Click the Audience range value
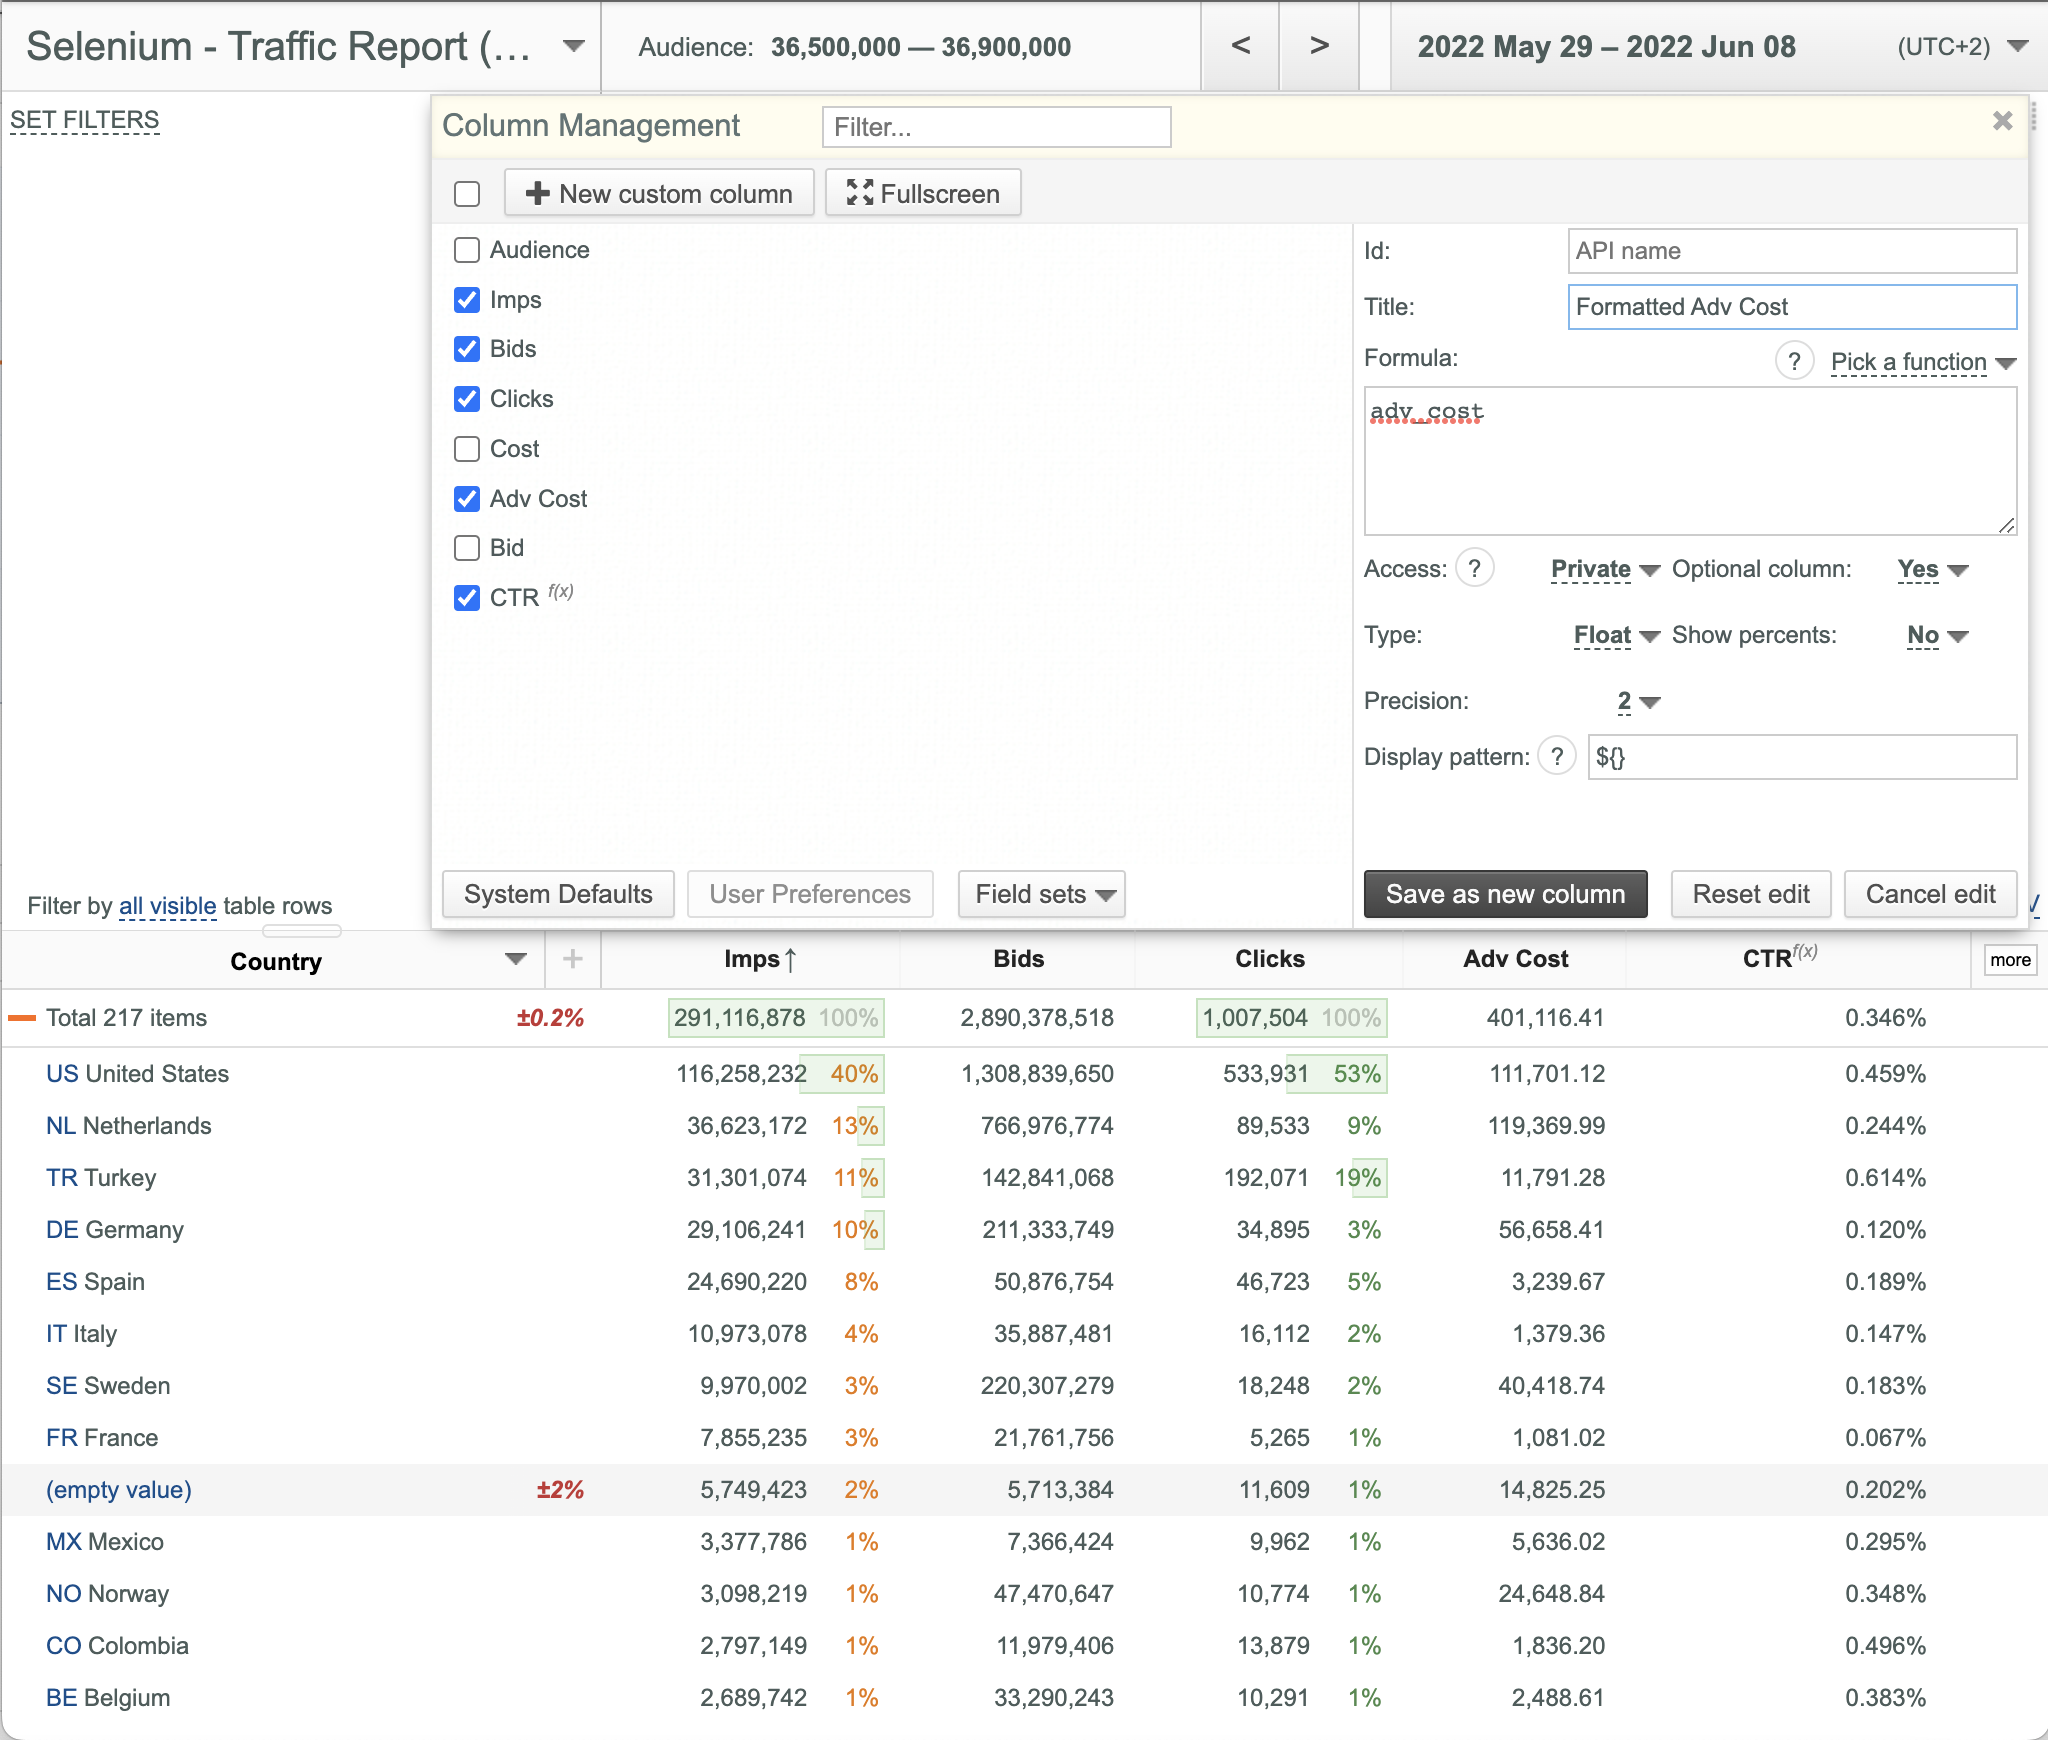This screenshot has height=1740, width=2048. (921, 47)
